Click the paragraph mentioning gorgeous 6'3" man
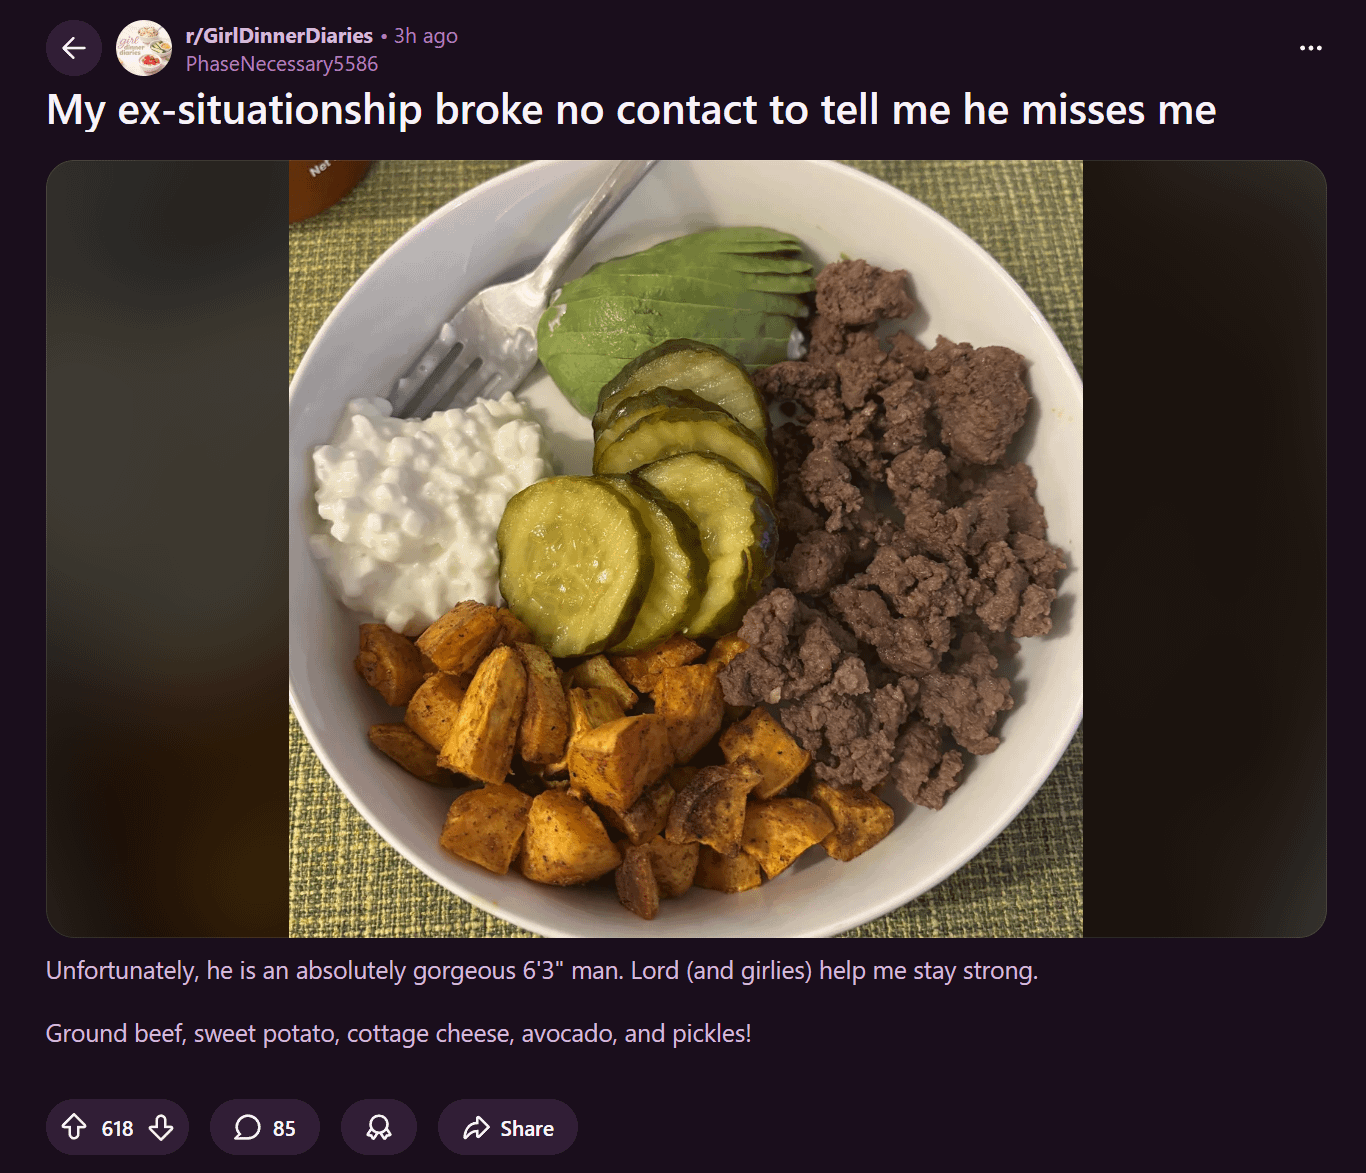The image size is (1366, 1173). (542, 970)
